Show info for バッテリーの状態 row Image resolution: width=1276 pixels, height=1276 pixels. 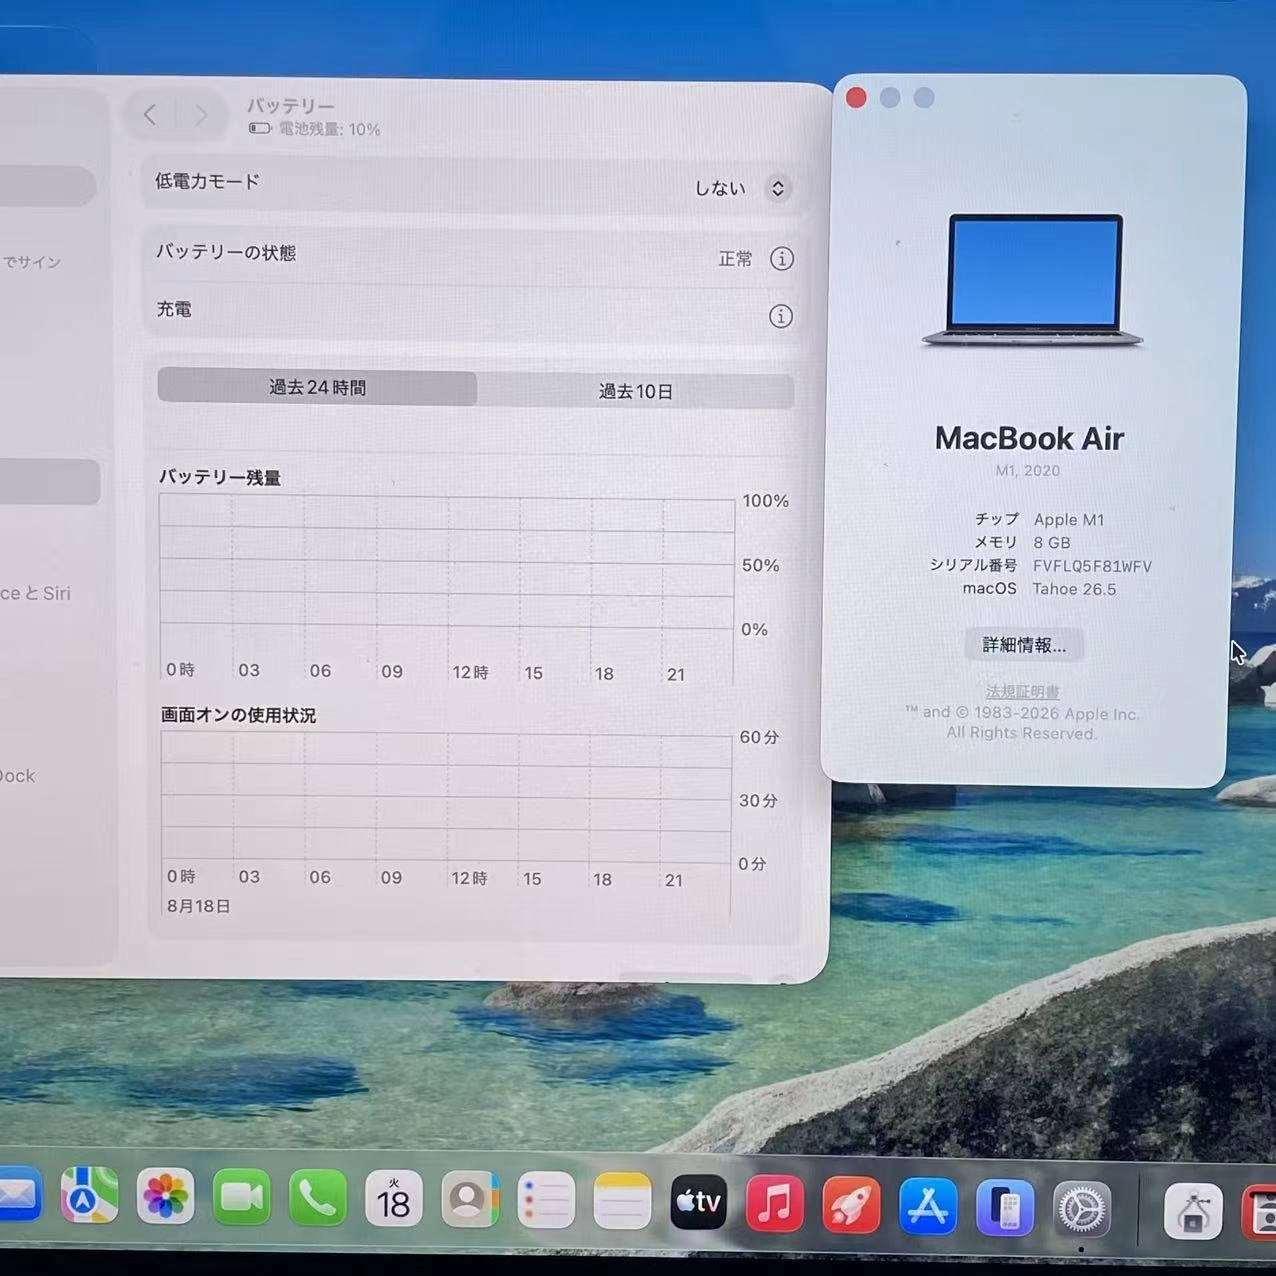point(782,259)
